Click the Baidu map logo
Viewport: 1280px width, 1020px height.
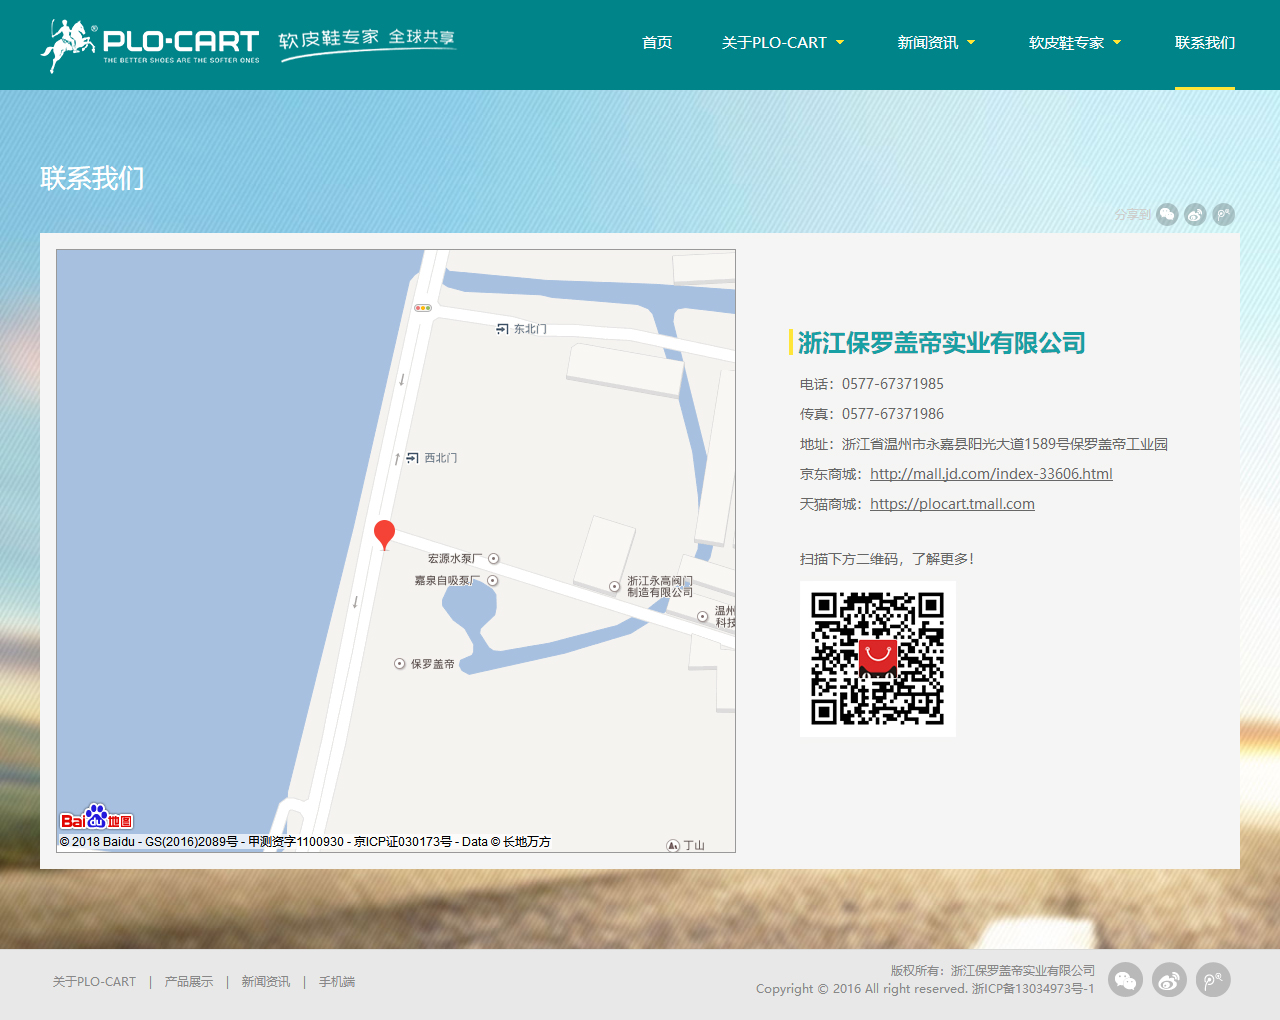coord(97,817)
